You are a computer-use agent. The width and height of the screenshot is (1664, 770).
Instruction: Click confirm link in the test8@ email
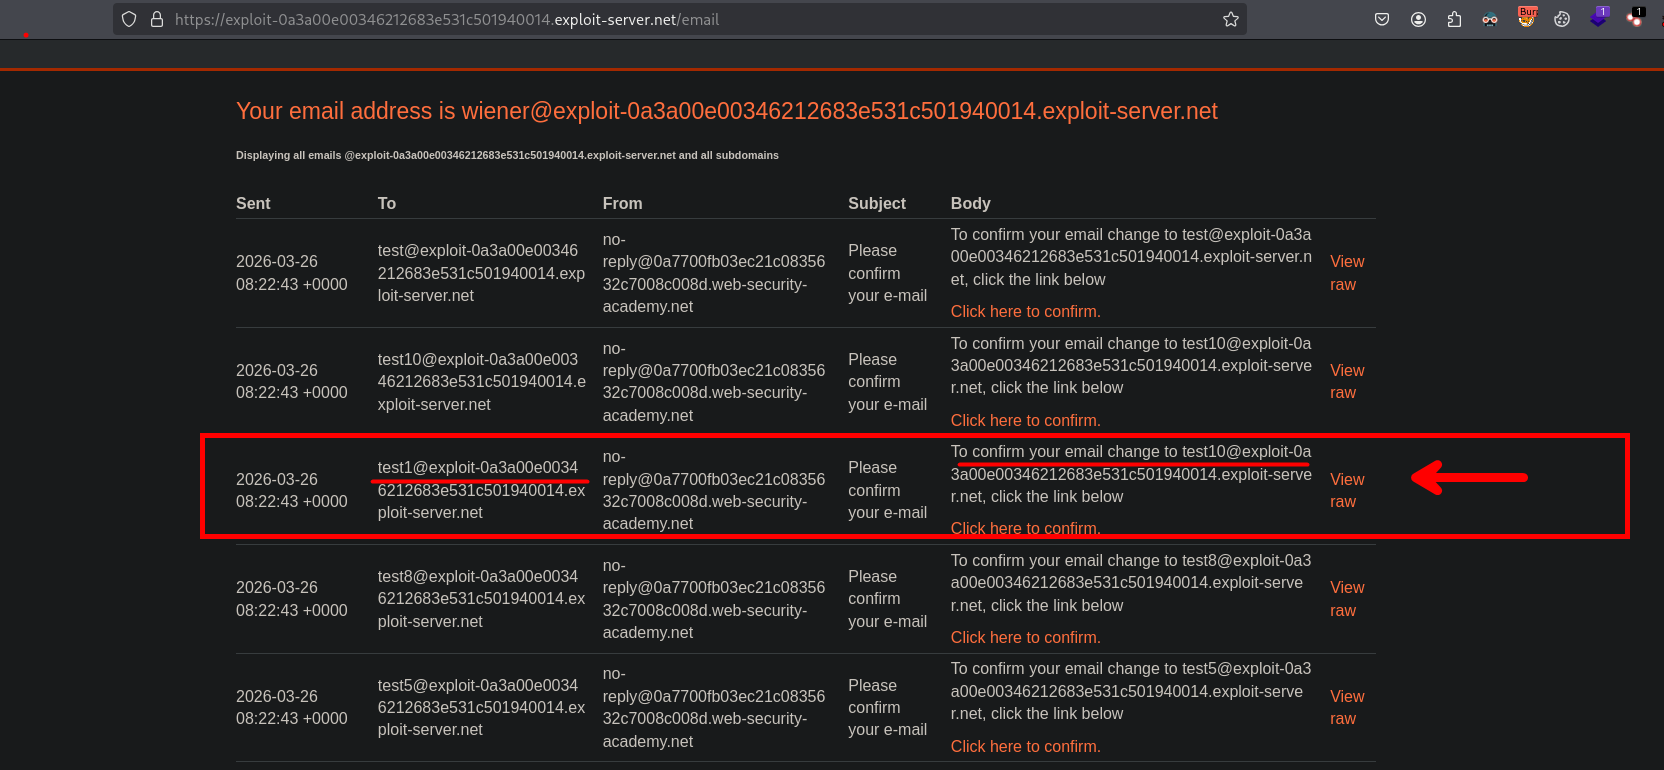point(1025,638)
